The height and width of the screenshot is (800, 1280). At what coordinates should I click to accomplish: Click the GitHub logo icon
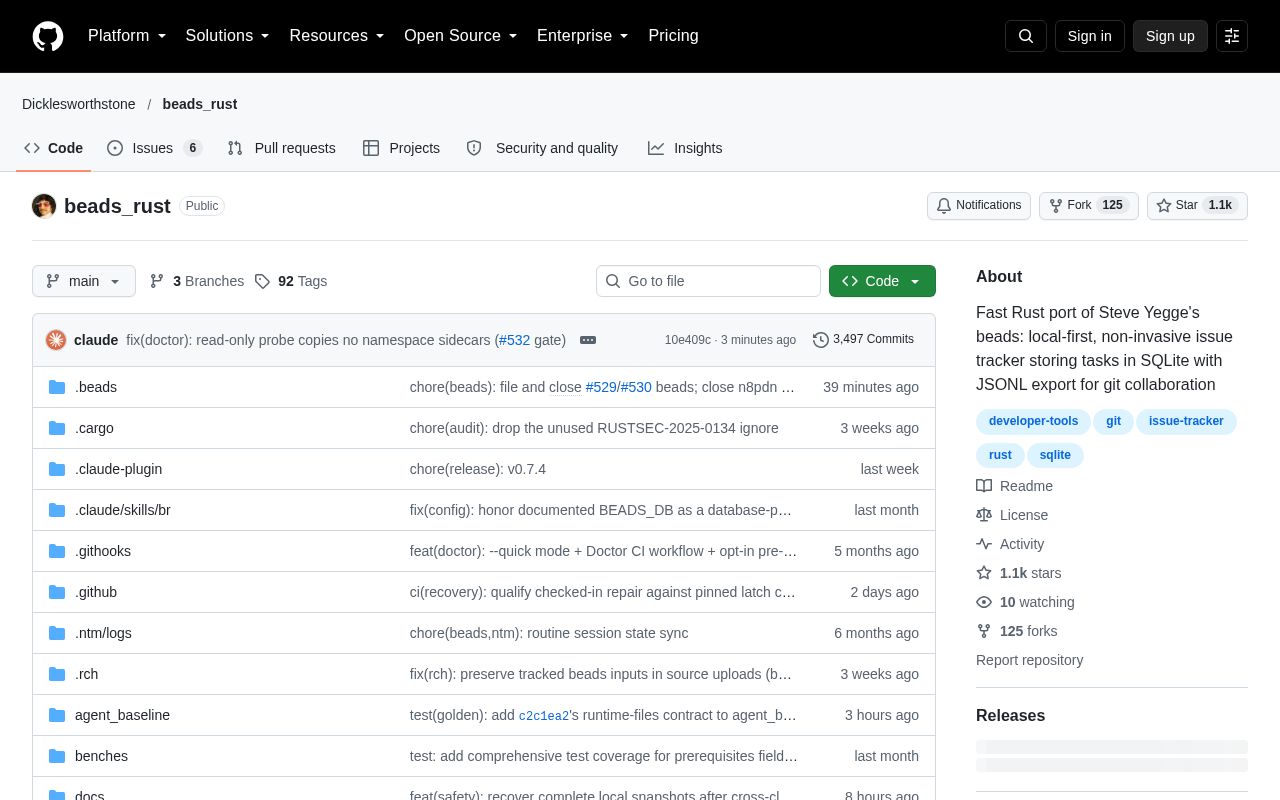click(x=48, y=36)
